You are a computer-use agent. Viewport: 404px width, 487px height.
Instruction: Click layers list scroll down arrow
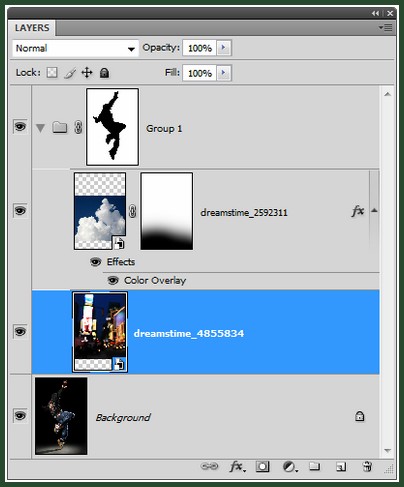387,451
